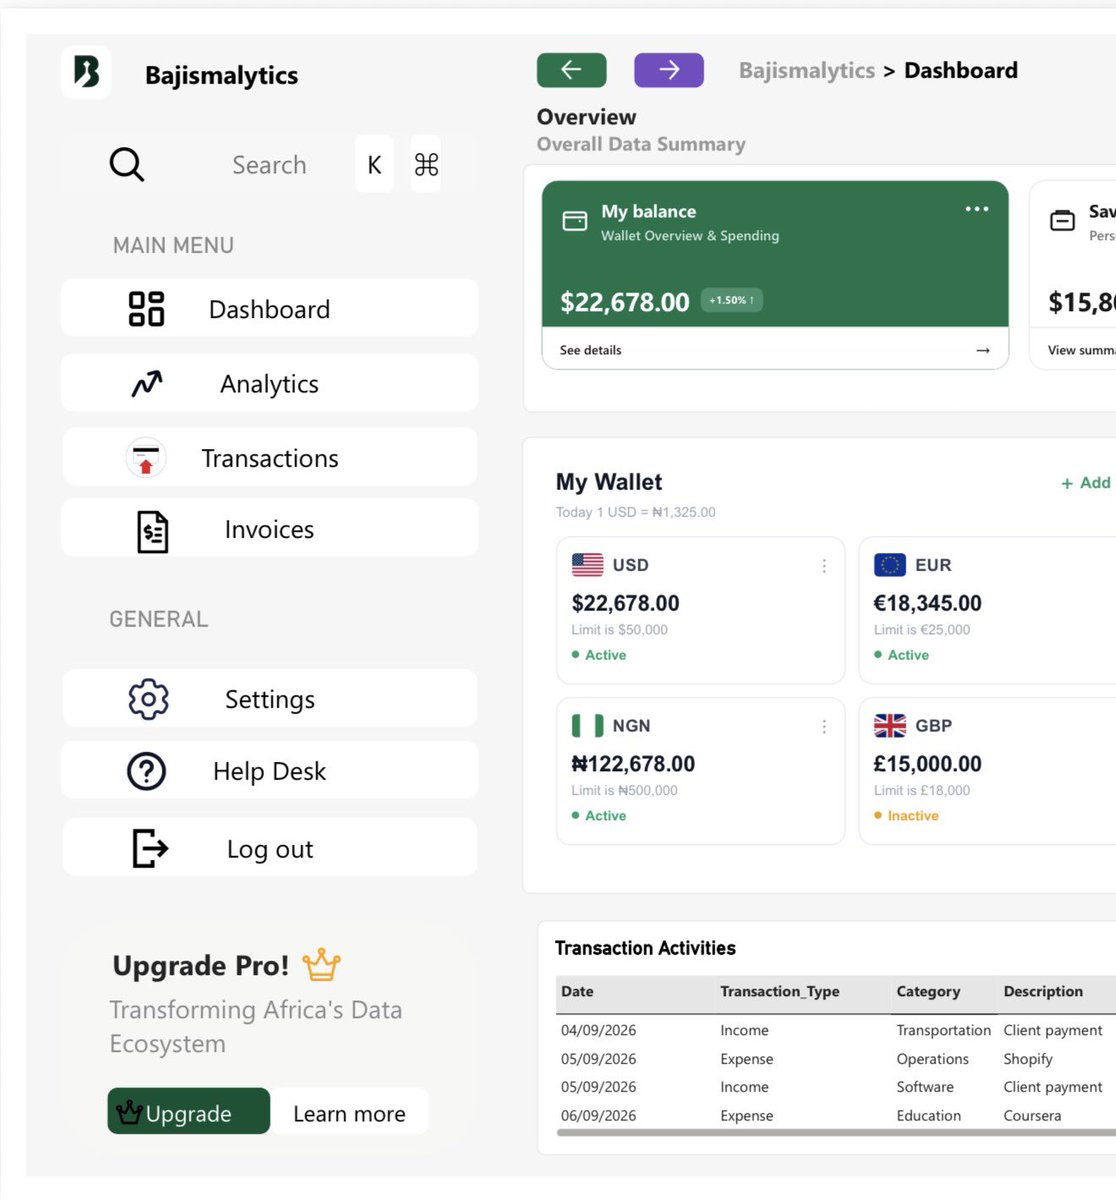Click the £15,000.00 GBP balance
The image size is (1116, 1200).
[x=927, y=764]
